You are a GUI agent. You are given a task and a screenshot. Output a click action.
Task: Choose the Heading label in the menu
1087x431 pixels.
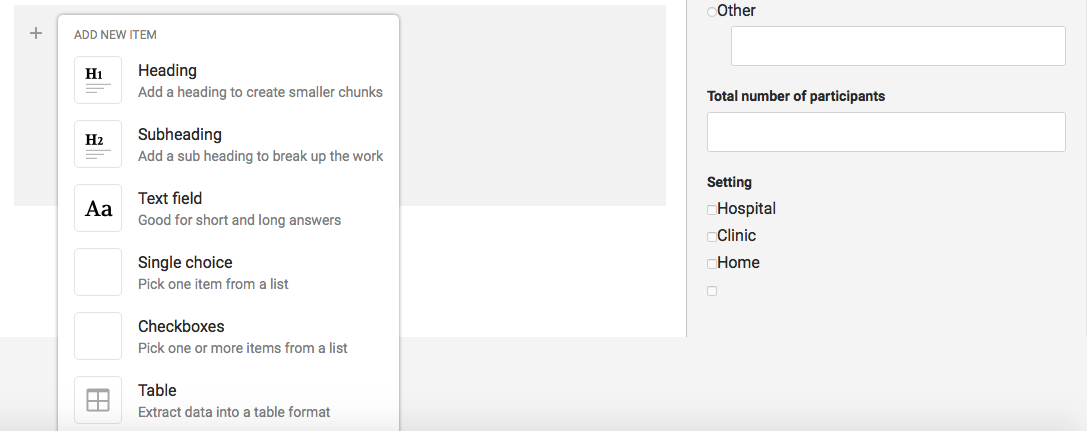[167, 71]
